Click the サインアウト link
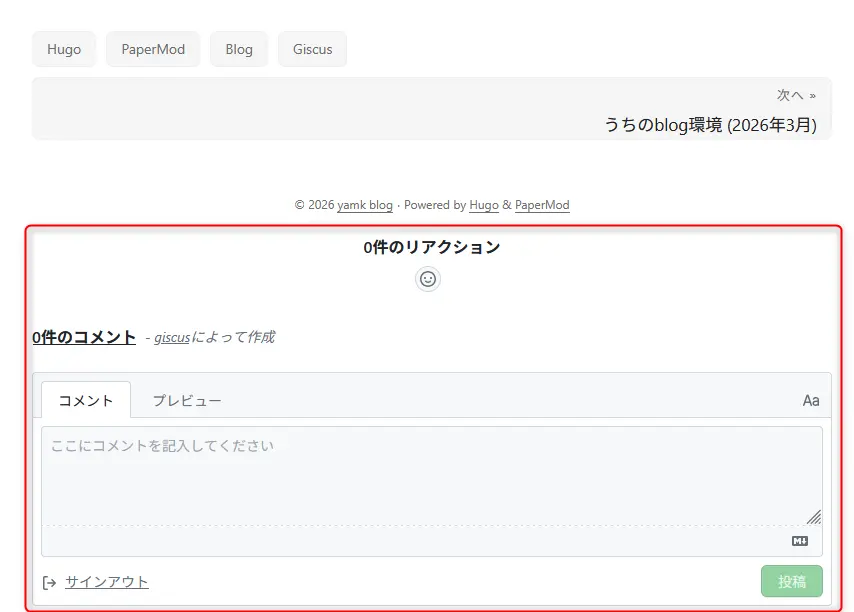 coord(107,582)
